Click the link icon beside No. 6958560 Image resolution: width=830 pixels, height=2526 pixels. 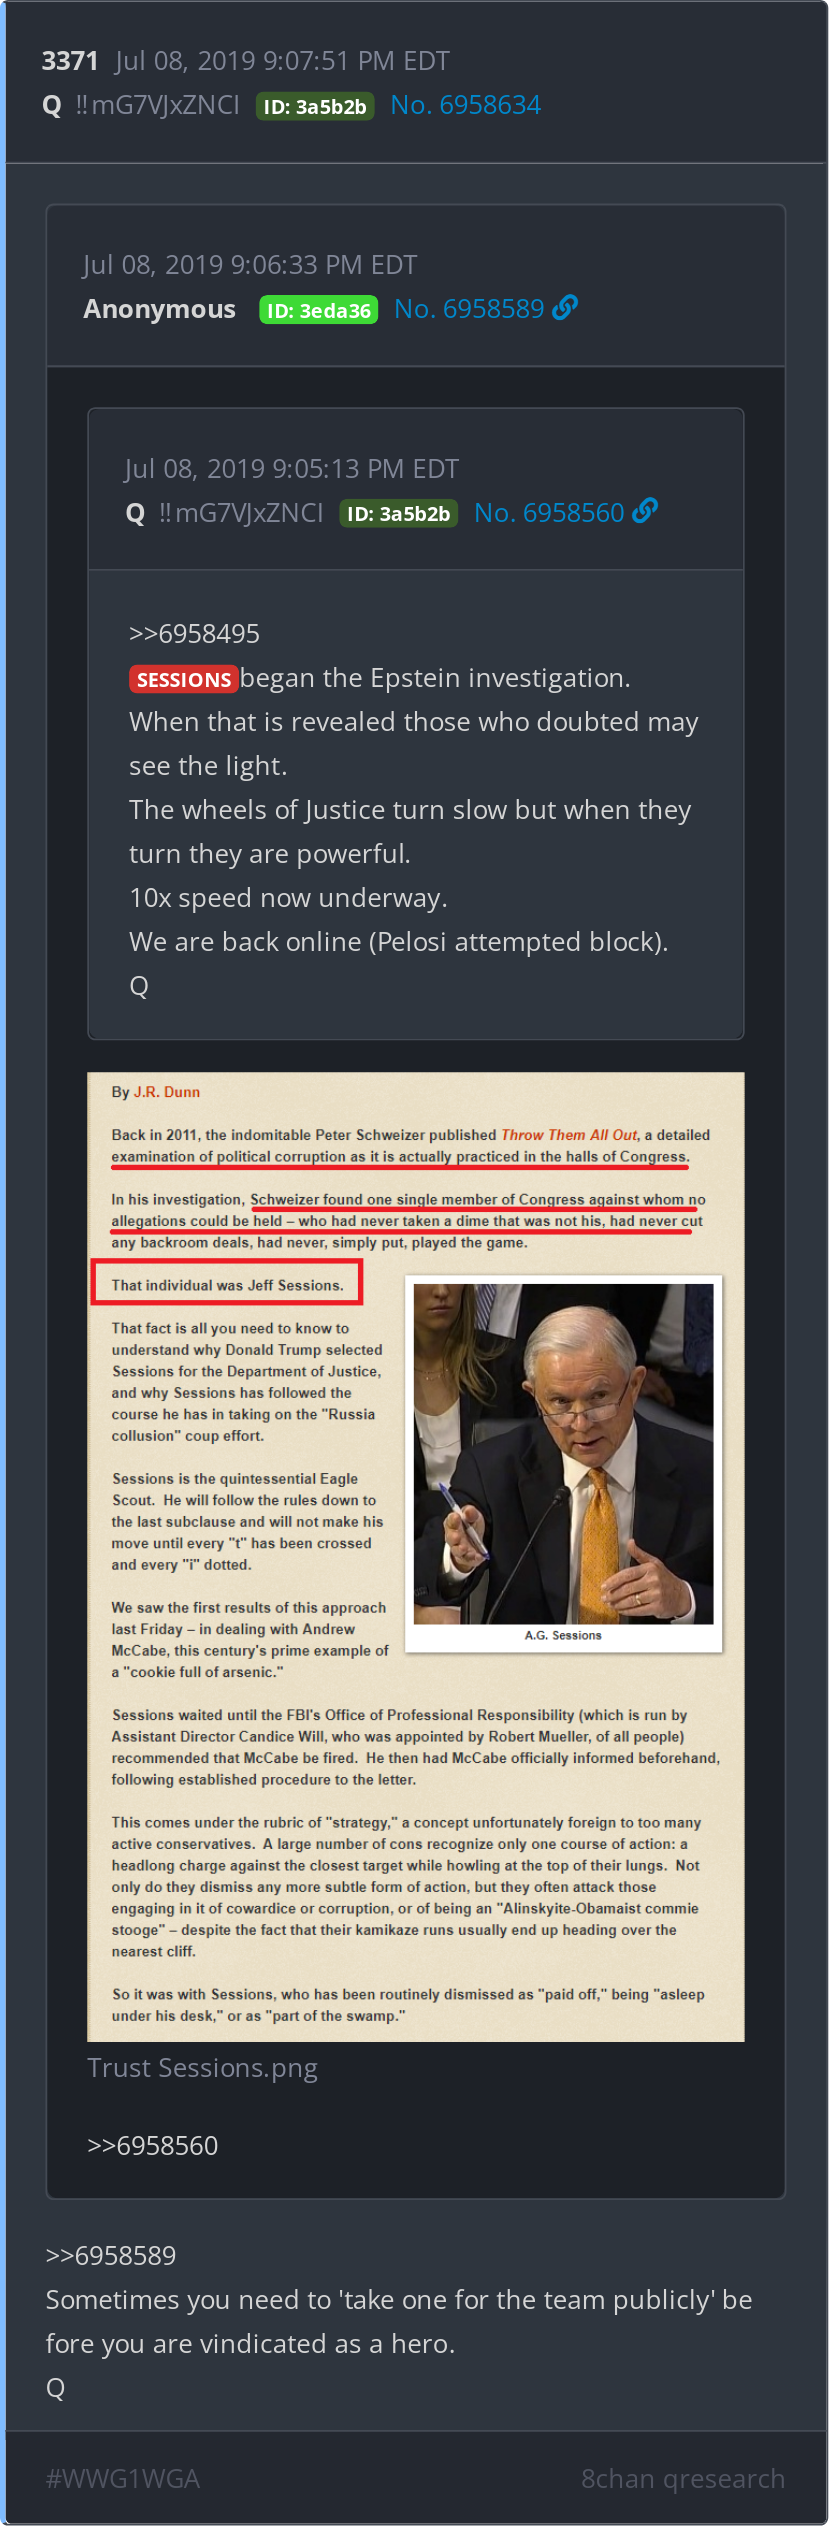click(645, 511)
